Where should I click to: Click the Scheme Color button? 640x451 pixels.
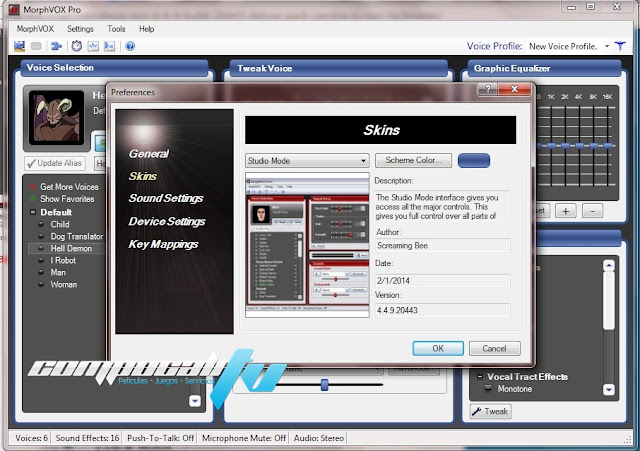[413, 160]
